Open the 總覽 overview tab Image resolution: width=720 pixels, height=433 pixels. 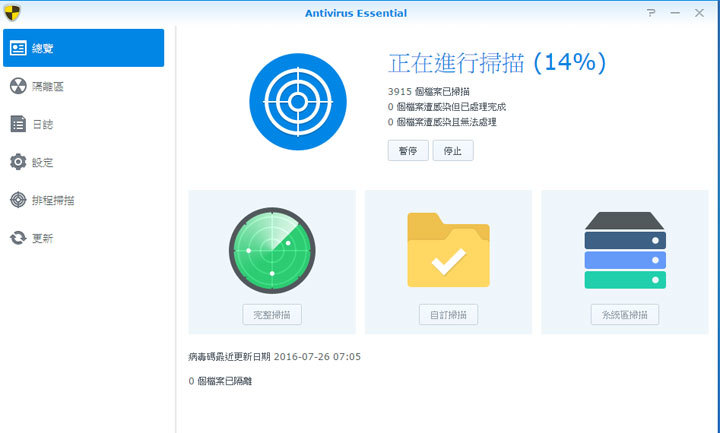pos(83,48)
